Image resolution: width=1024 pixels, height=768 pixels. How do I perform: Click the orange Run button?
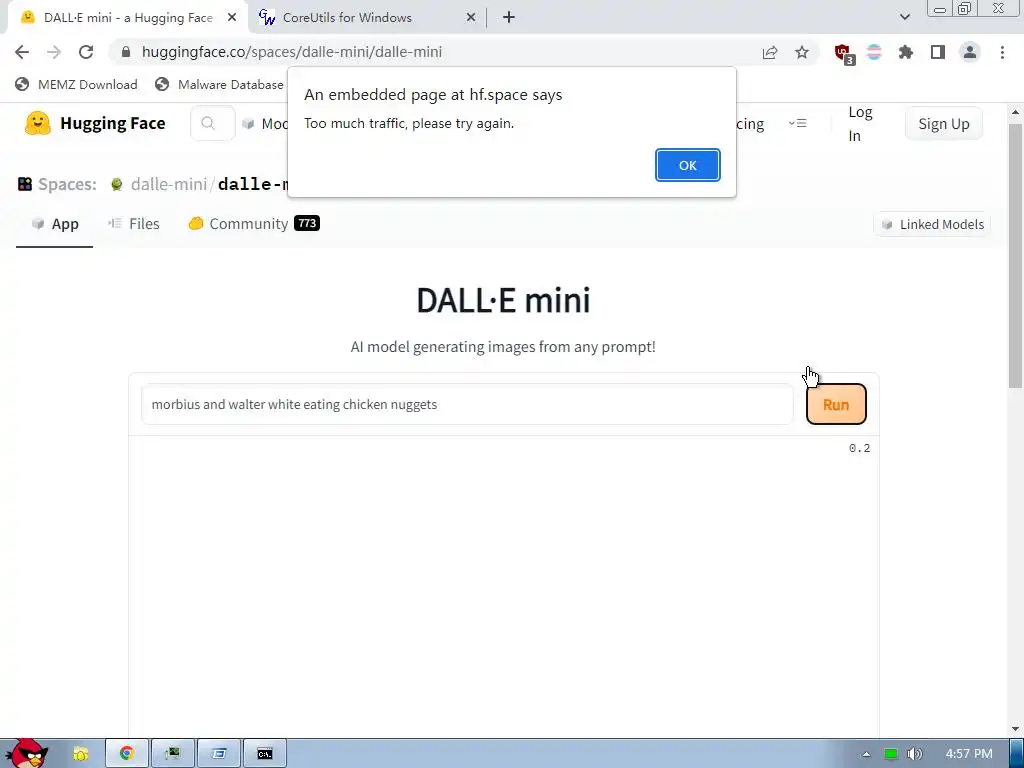(x=836, y=404)
